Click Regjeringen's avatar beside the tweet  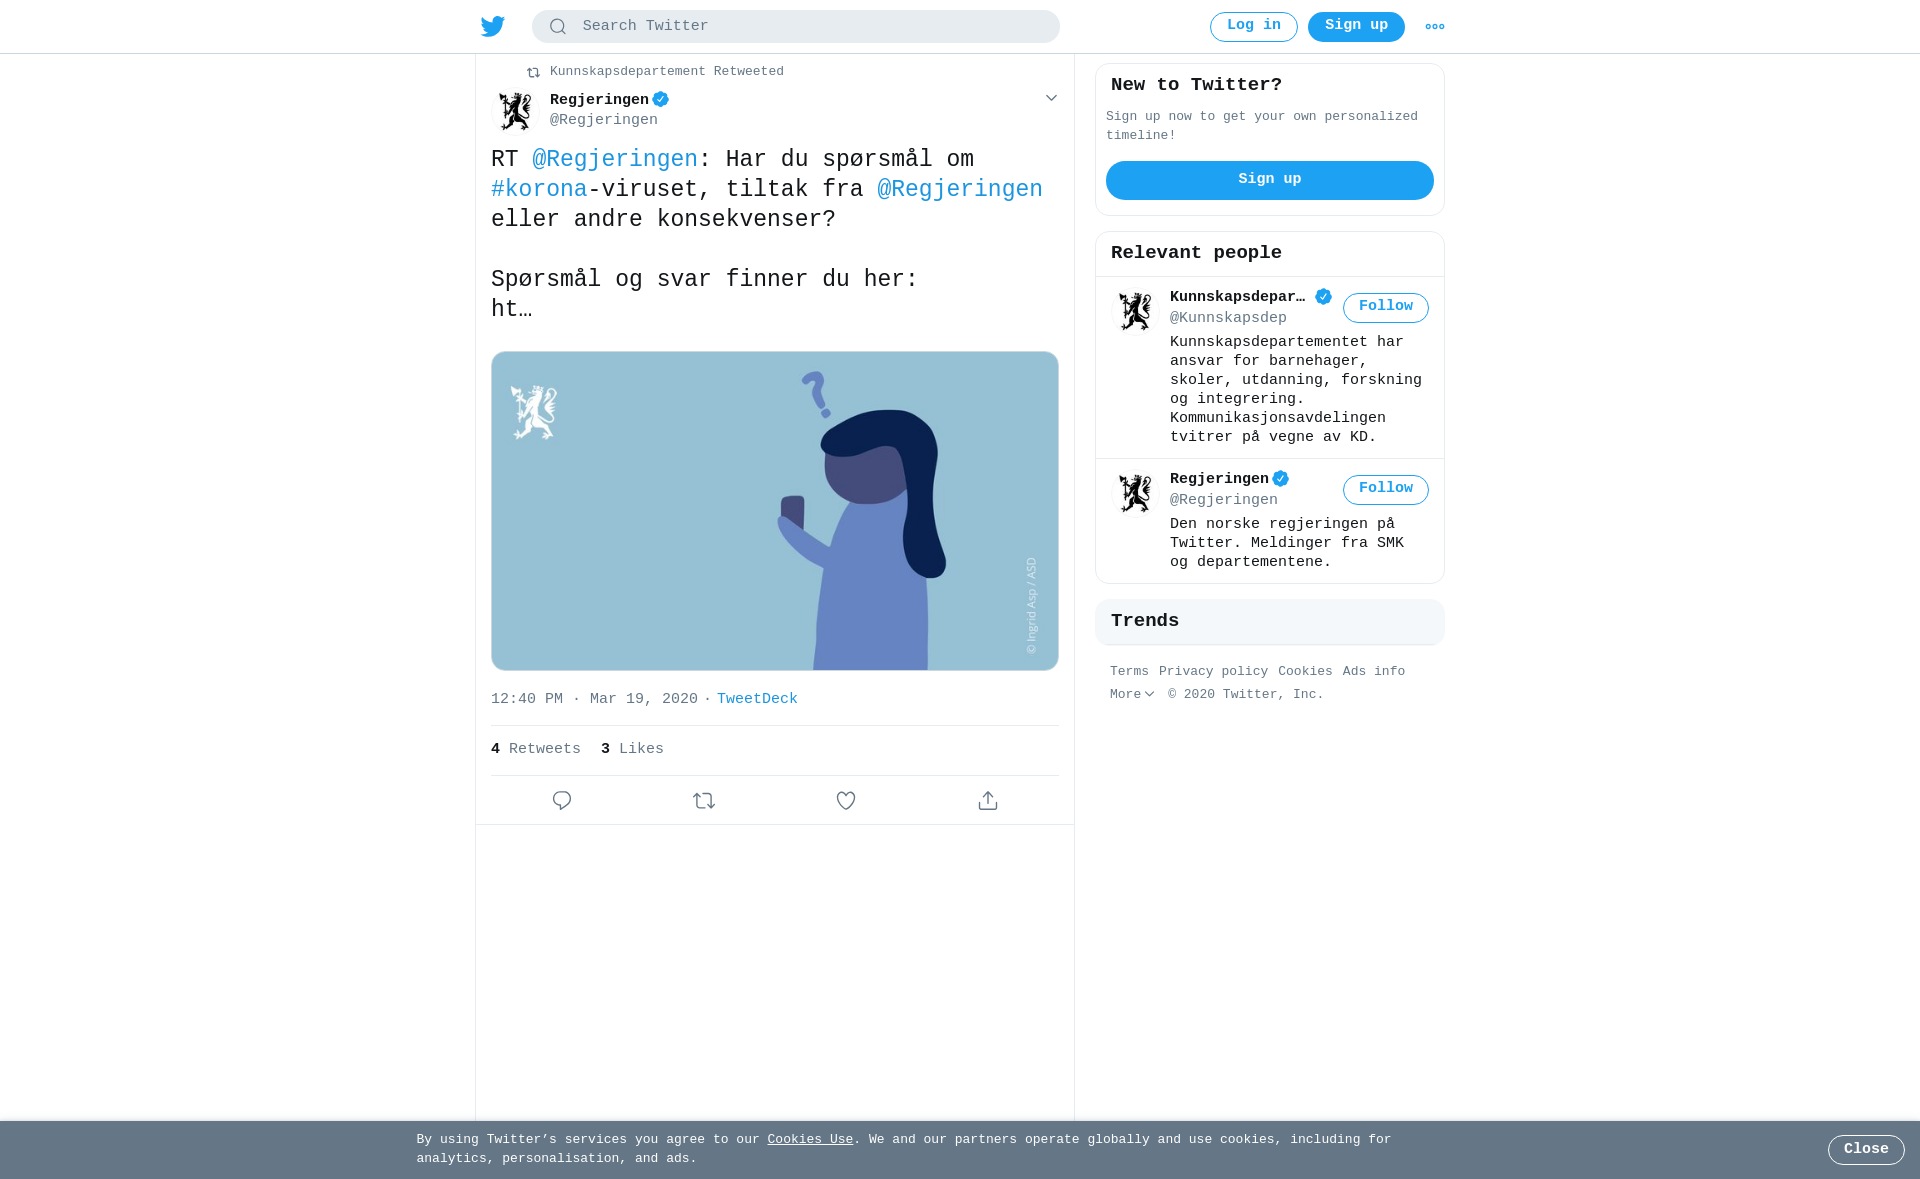(x=516, y=111)
